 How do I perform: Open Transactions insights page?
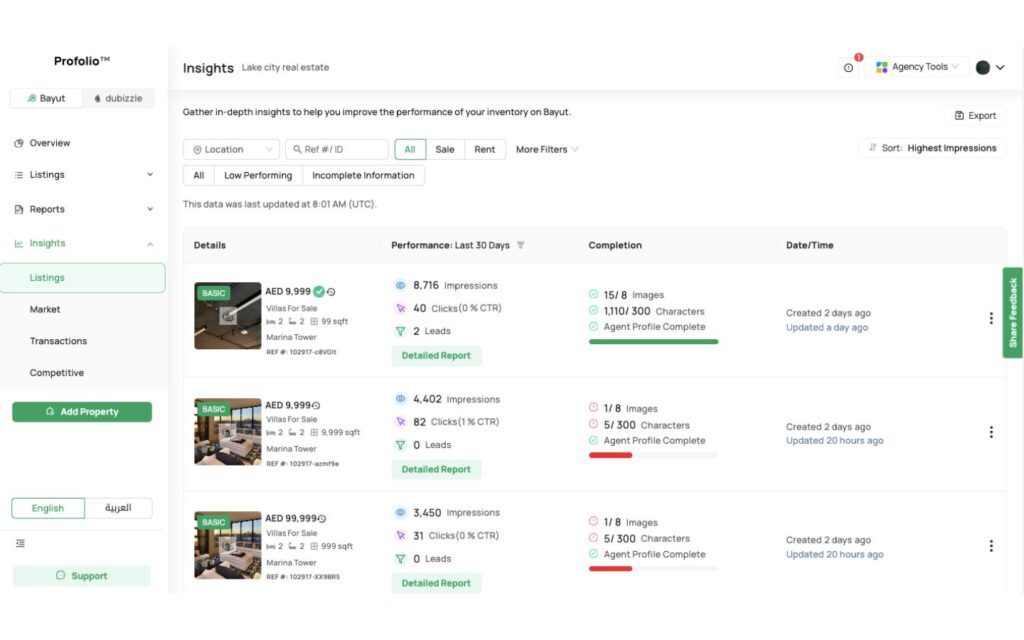pos(58,342)
